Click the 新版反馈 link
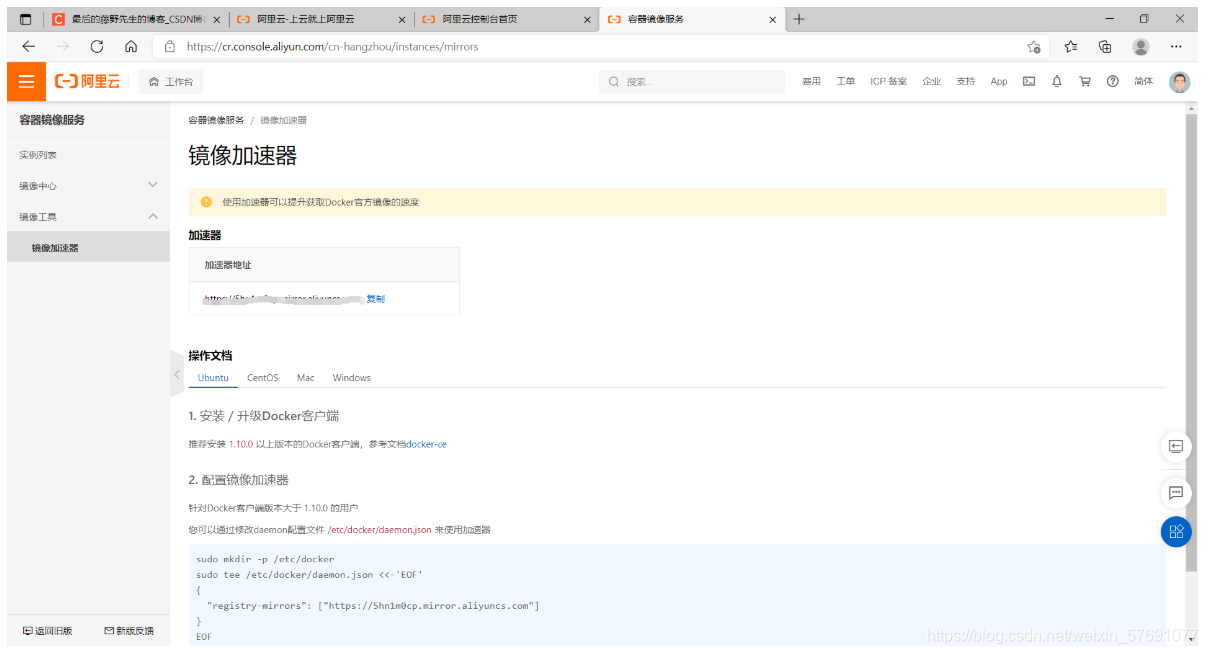 point(129,631)
